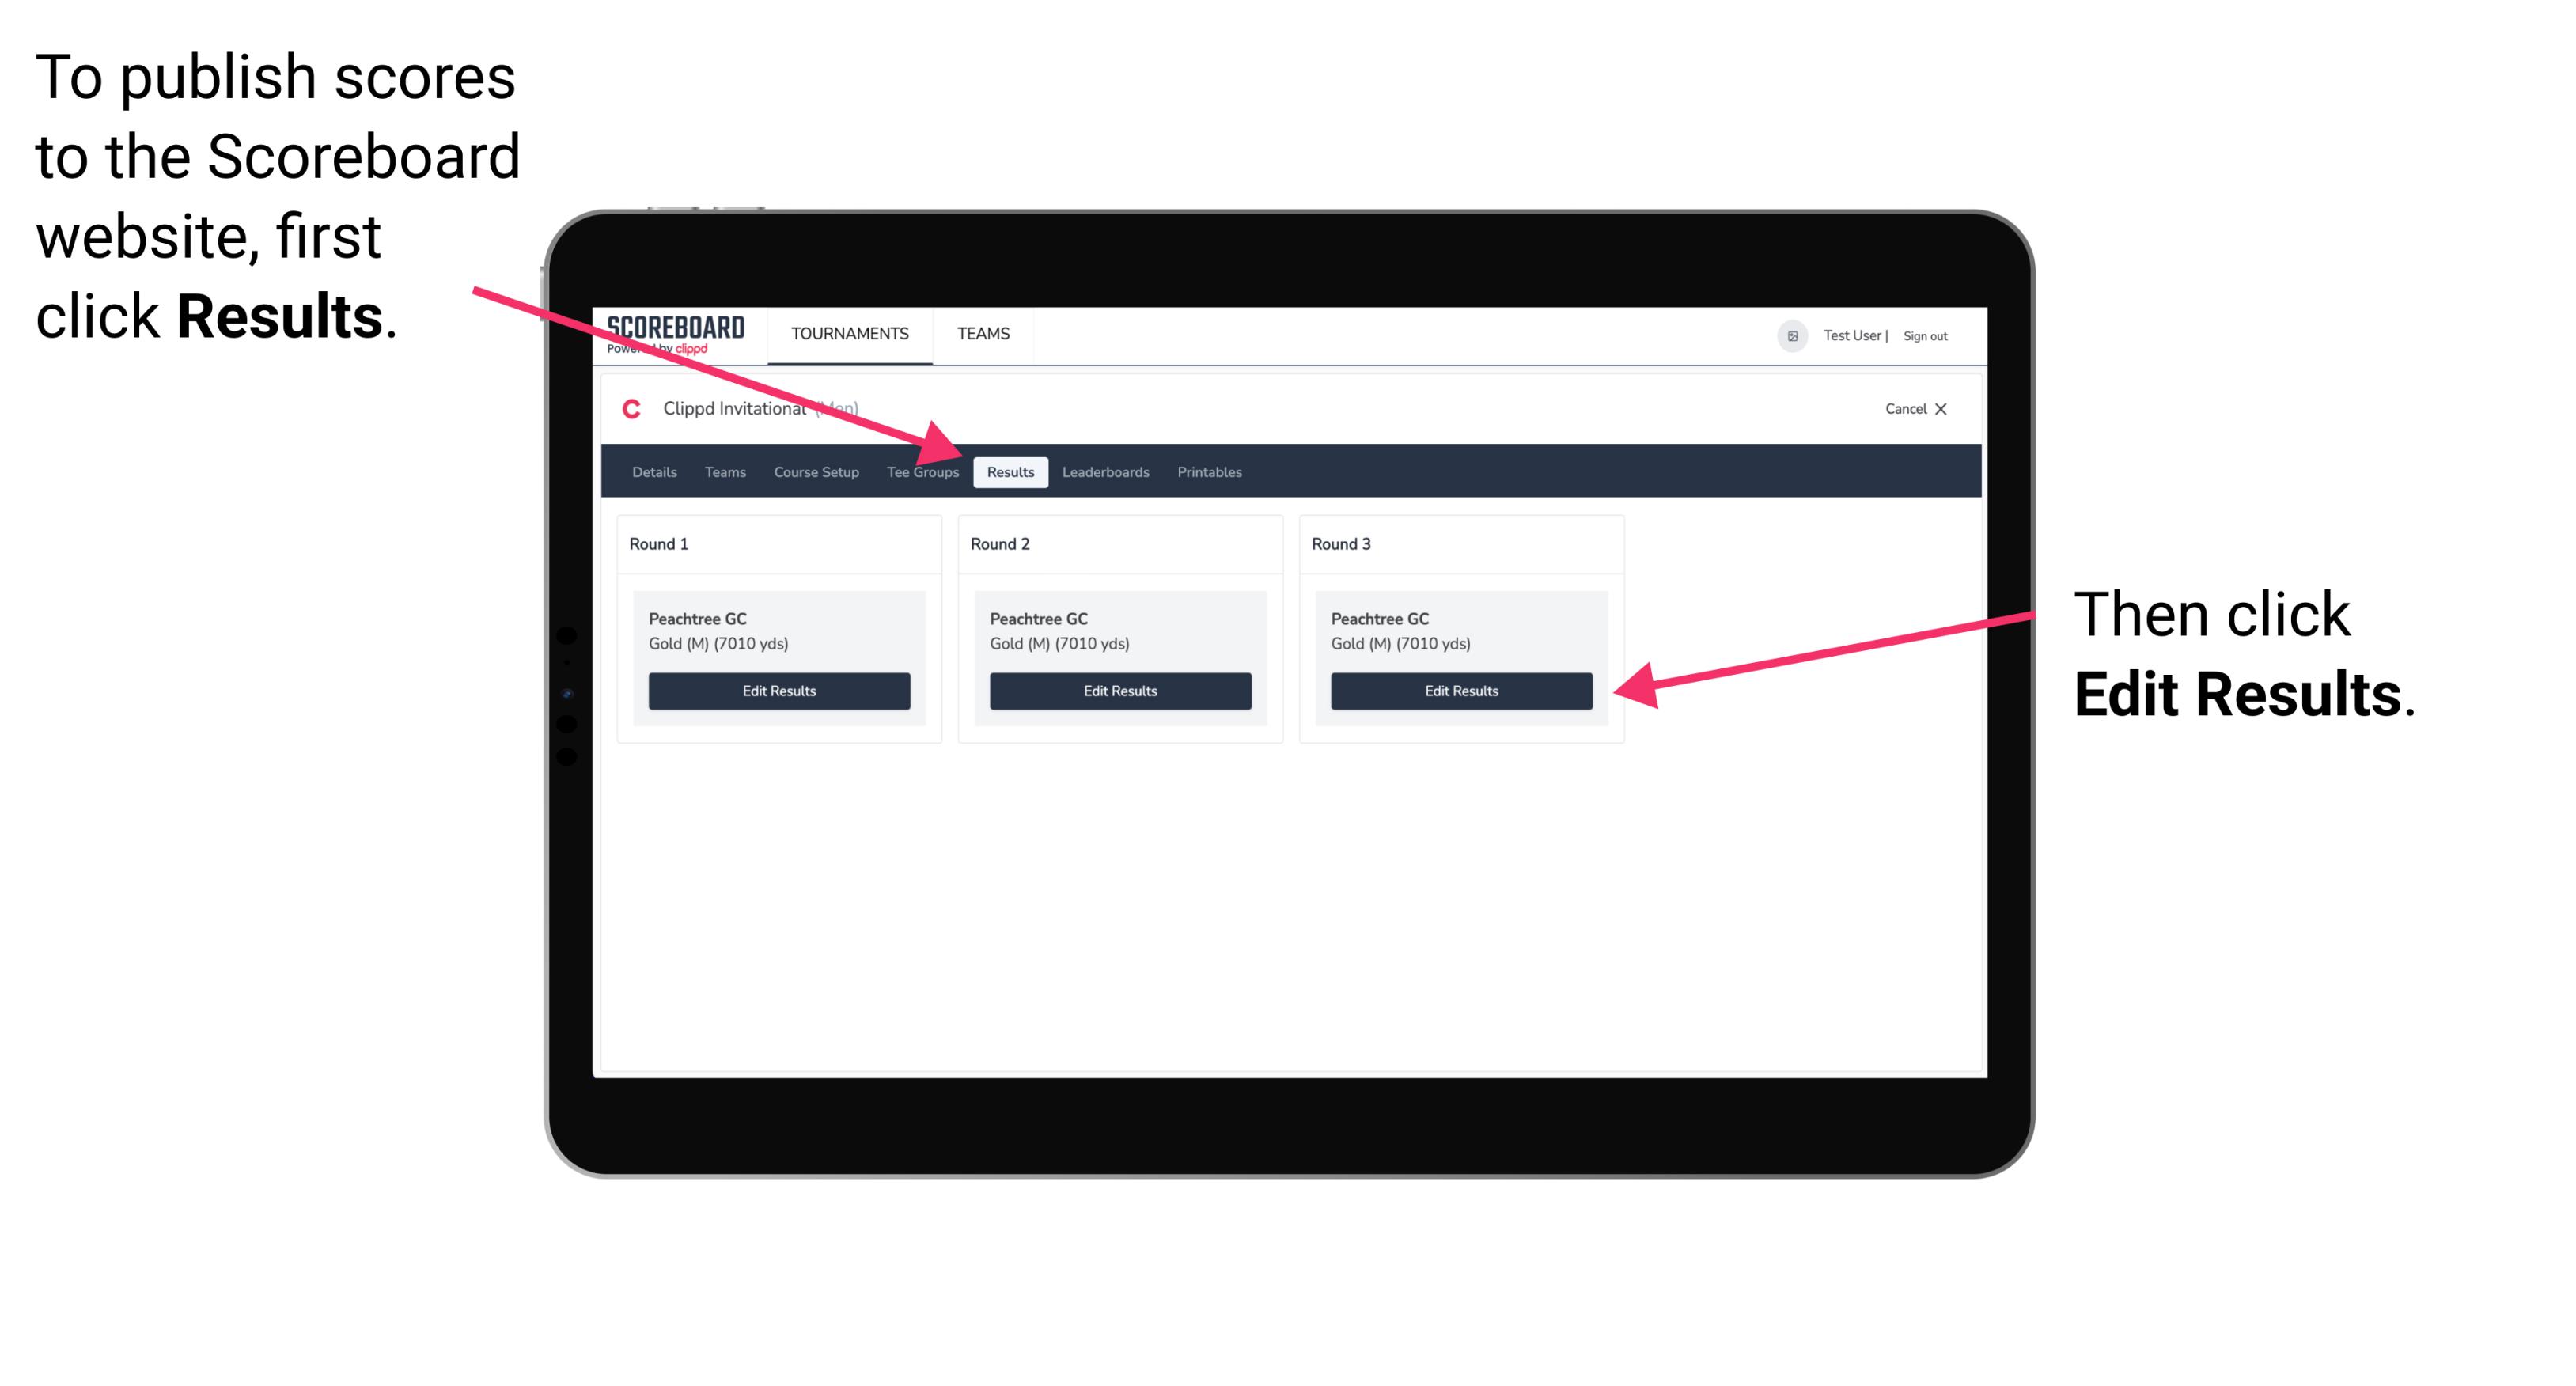Screen dimensions: 2576x1386
Task: Expand Round 3 course details
Action: (1458, 631)
